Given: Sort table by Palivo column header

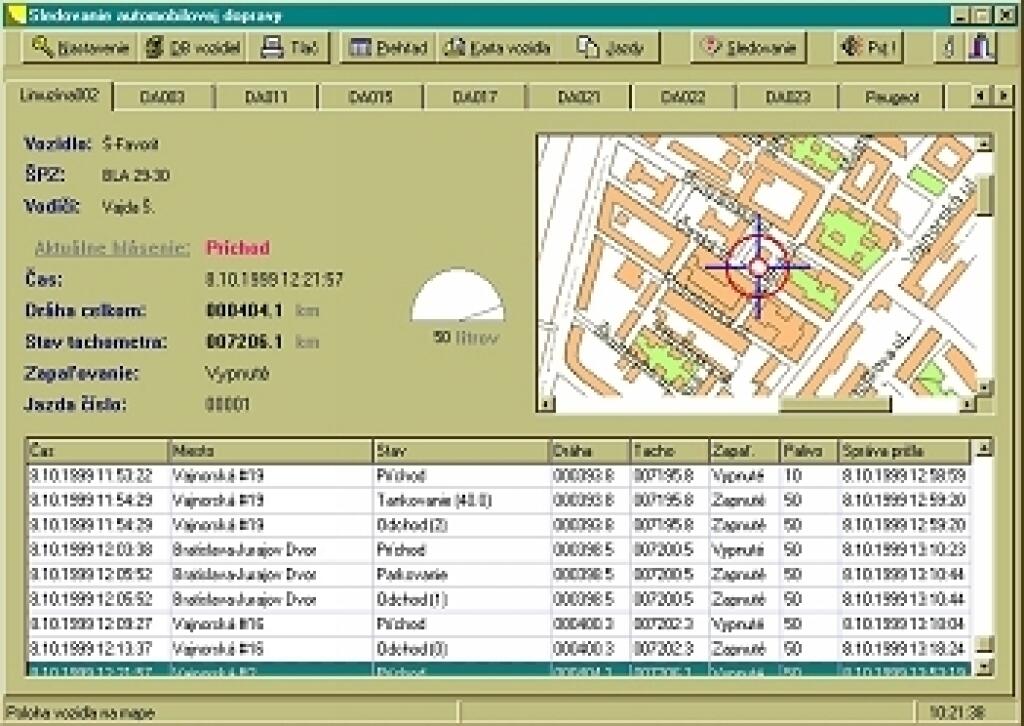Looking at the screenshot, I should [x=809, y=450].
